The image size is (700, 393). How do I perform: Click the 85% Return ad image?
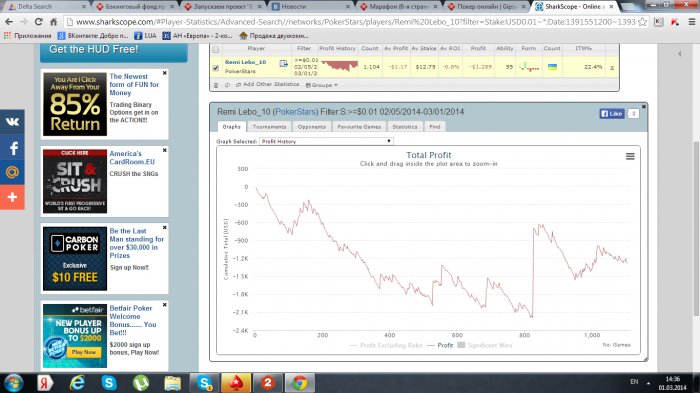75,104
